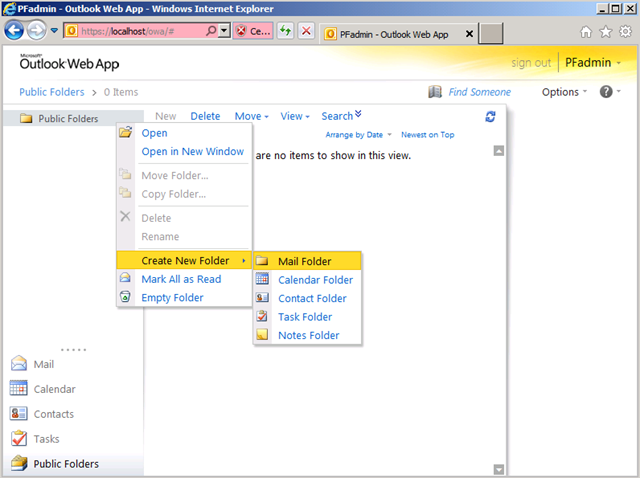Go to Contacts in the navigation pane
This screenshot has width=640, height=478.
click(42, 414)
